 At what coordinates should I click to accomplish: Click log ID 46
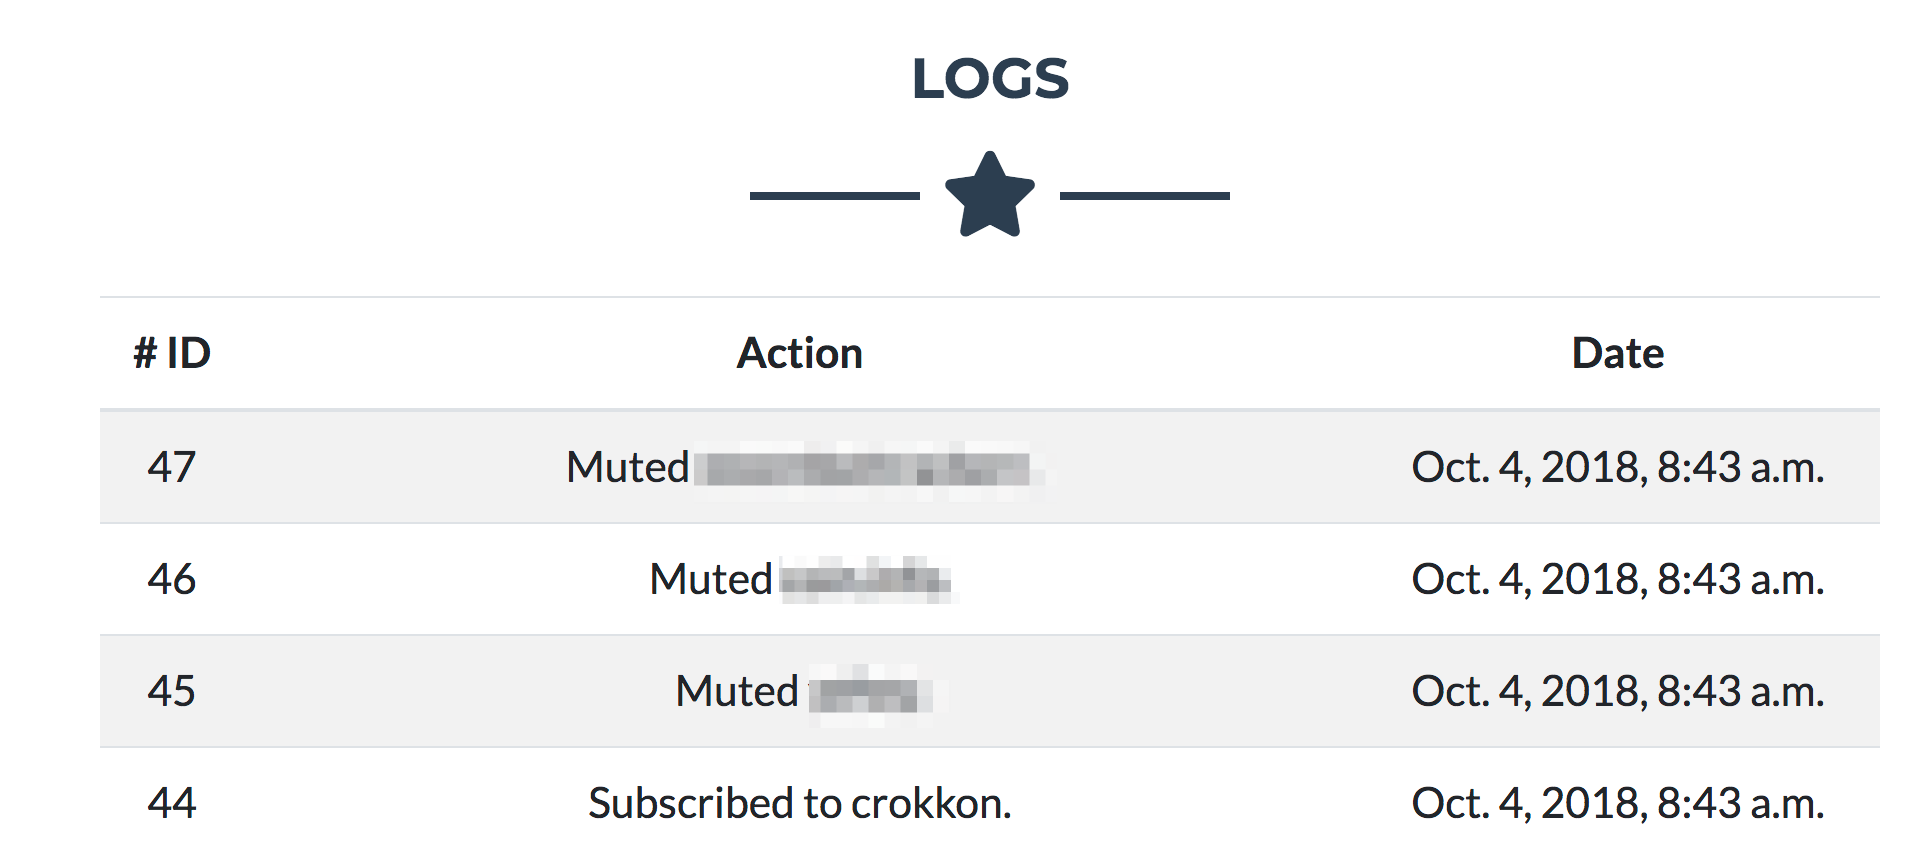[x=172, y=579]
